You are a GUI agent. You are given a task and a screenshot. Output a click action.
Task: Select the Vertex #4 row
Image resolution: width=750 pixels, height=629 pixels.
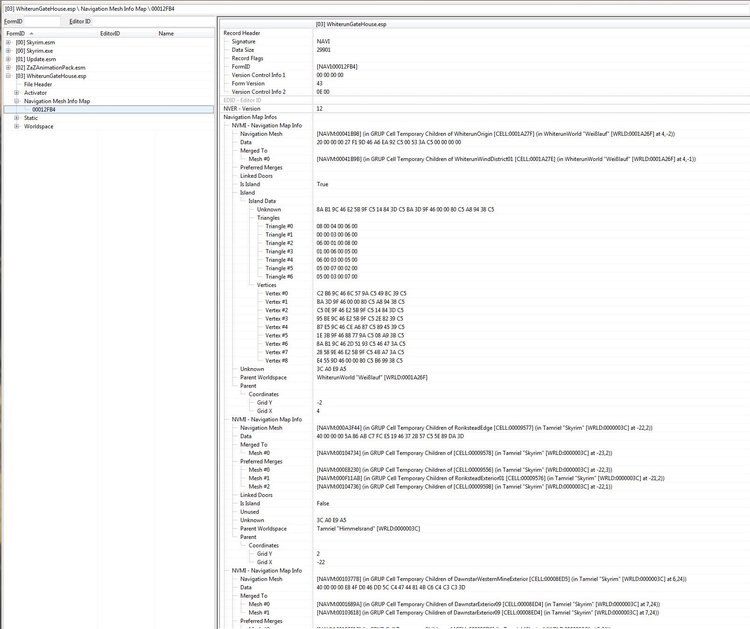(483, 327)
